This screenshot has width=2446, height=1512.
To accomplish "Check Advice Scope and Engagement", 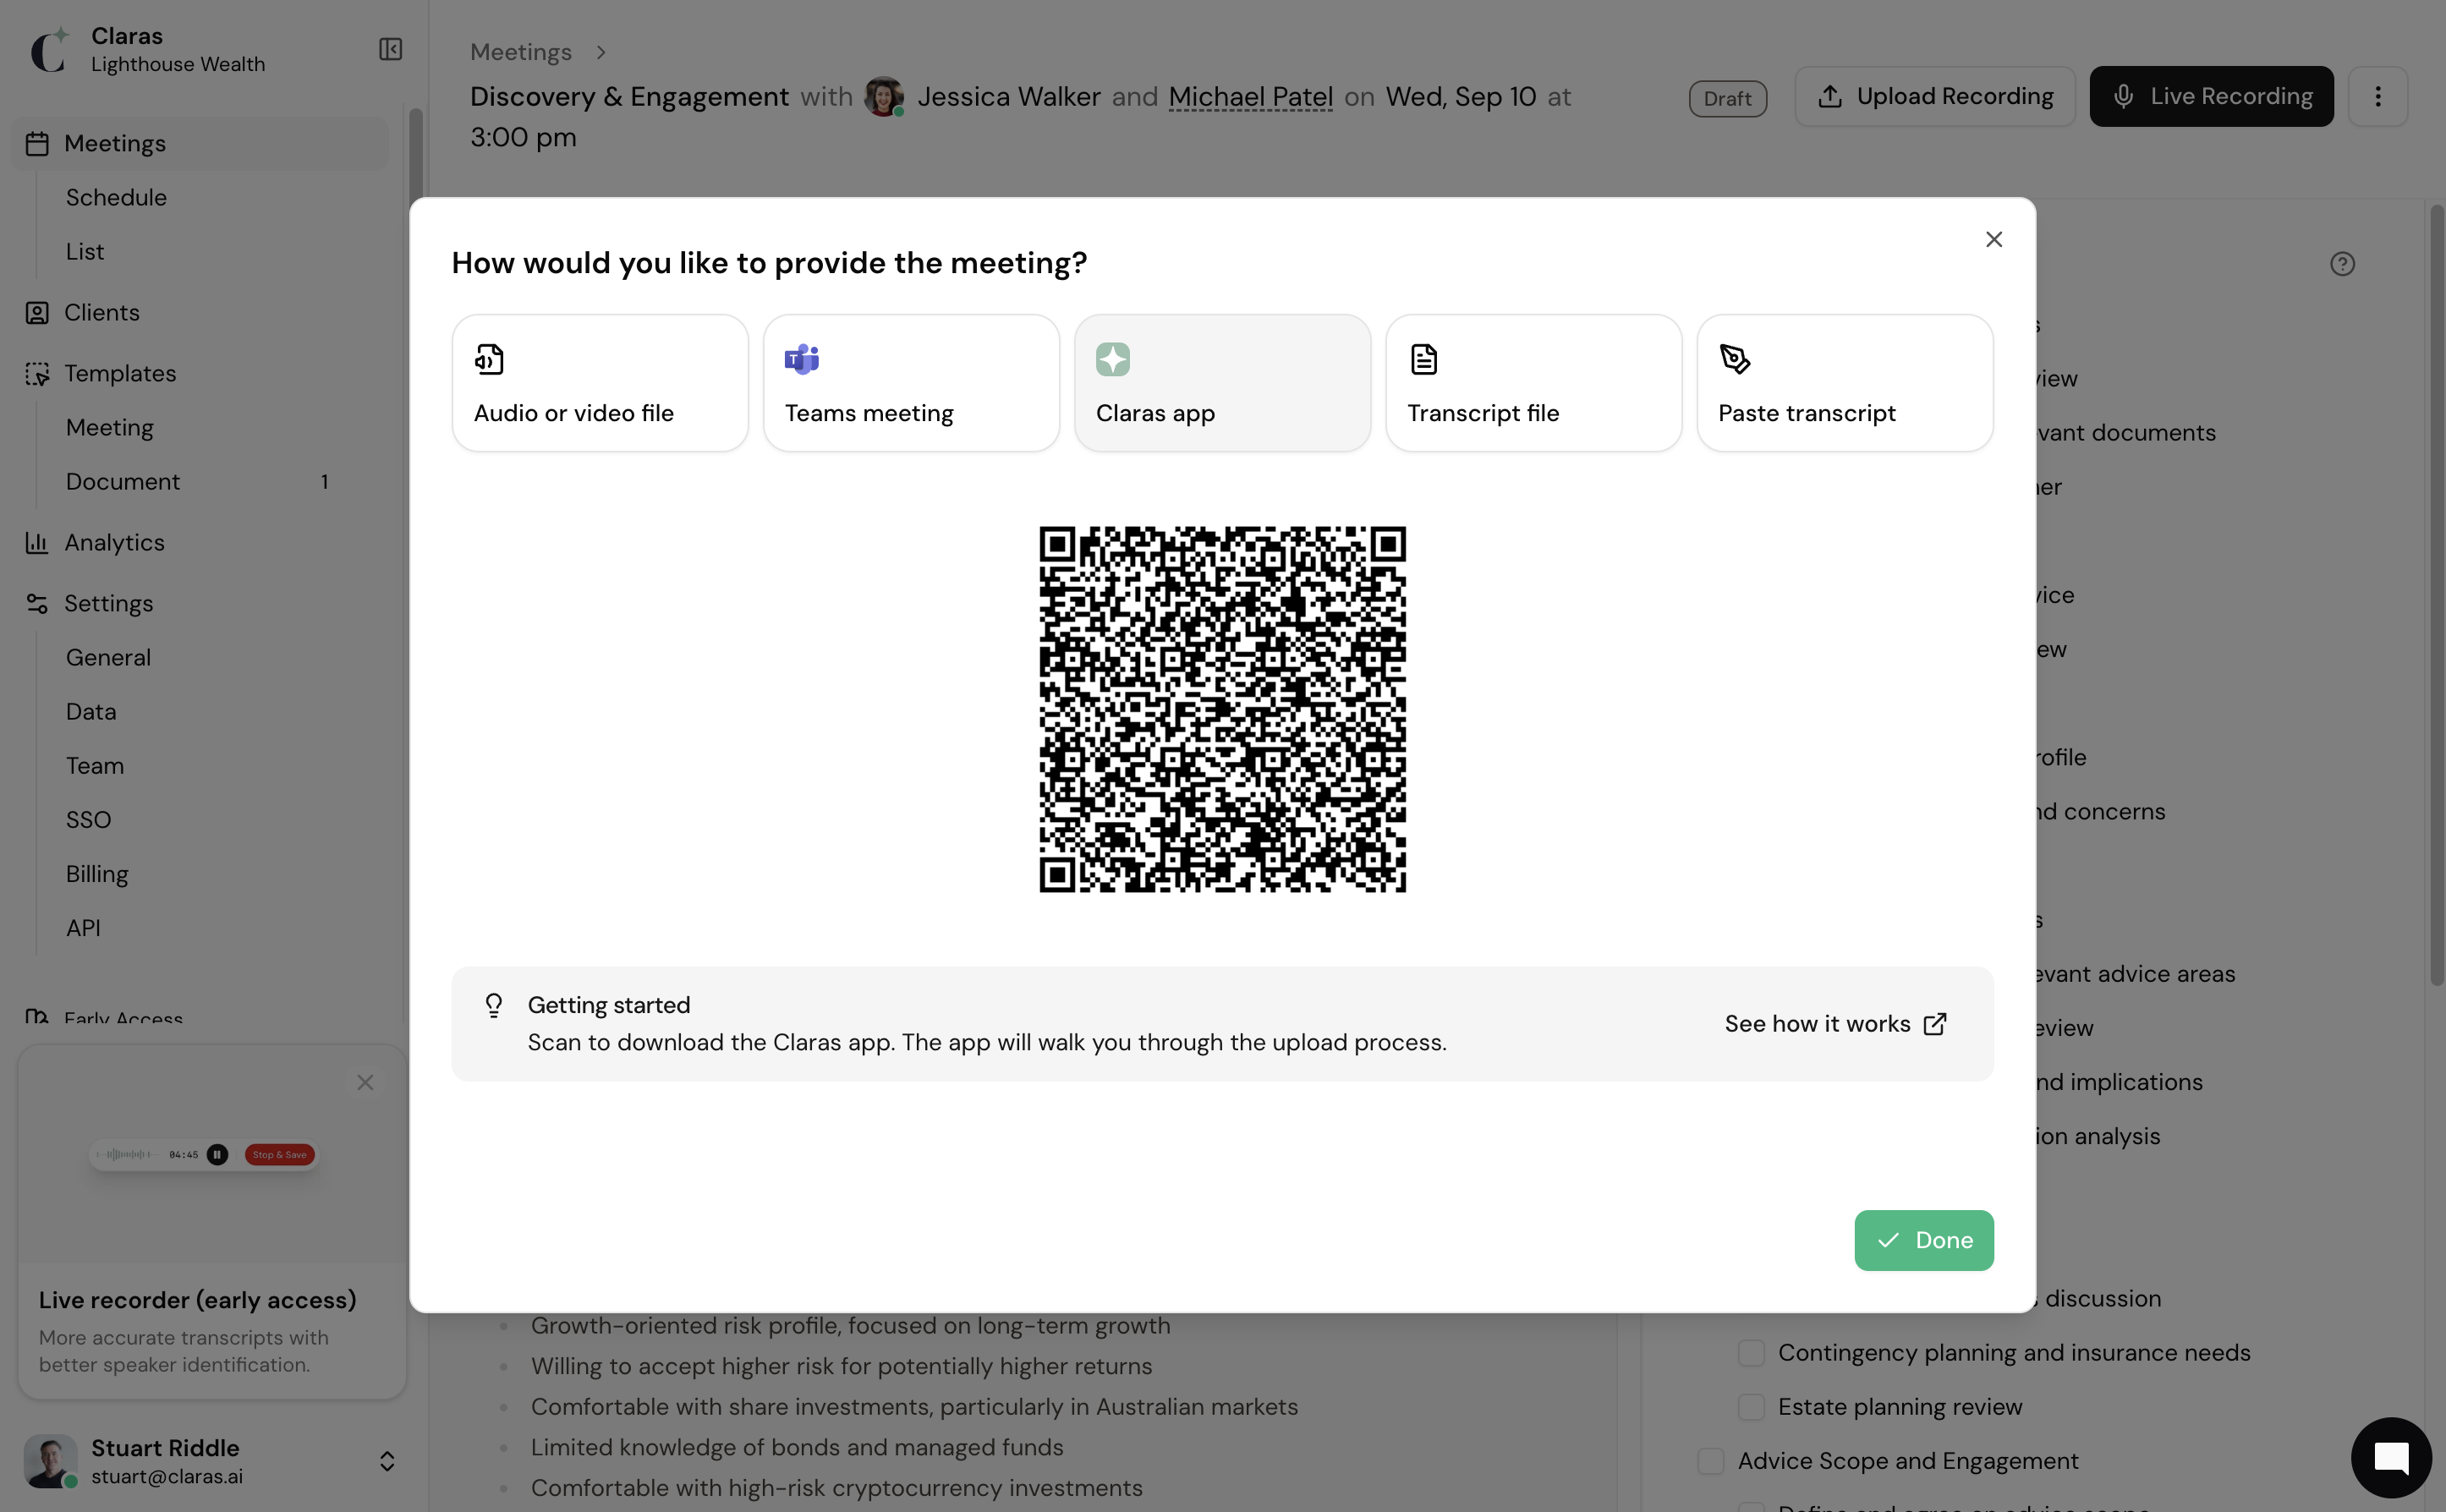I will (1711, 1461).
